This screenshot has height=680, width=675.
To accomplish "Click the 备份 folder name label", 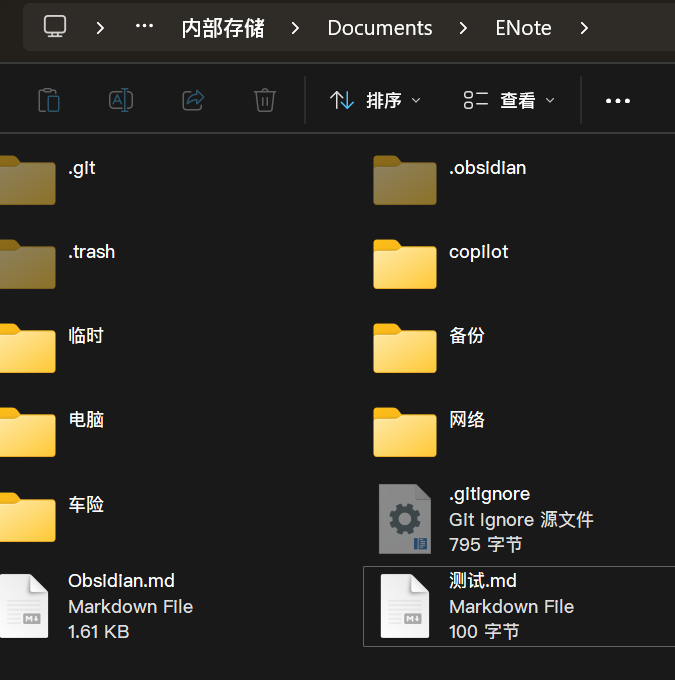I will click(467, 336).
